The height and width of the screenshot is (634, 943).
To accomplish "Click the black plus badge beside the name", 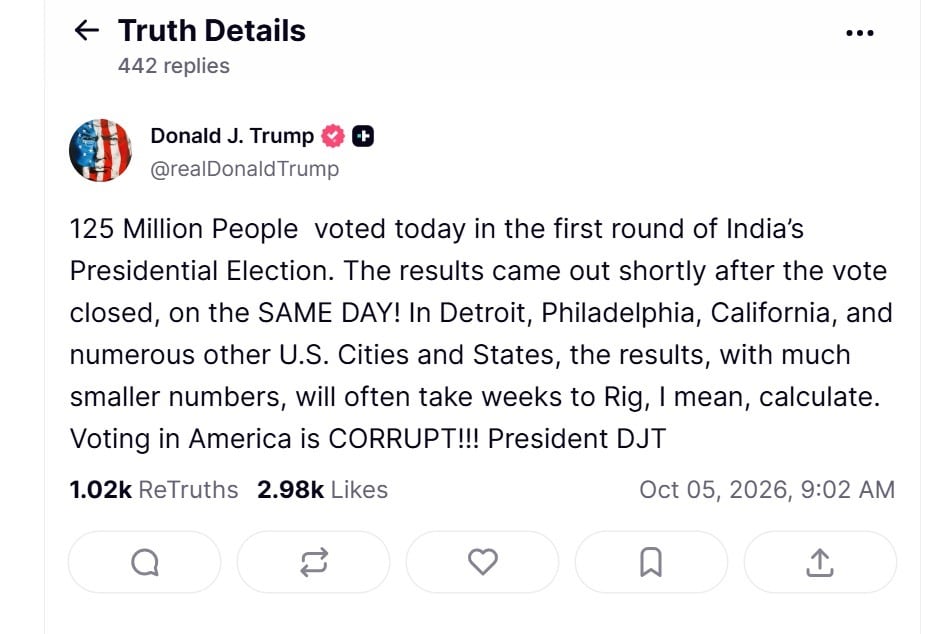I will [363, 137].
